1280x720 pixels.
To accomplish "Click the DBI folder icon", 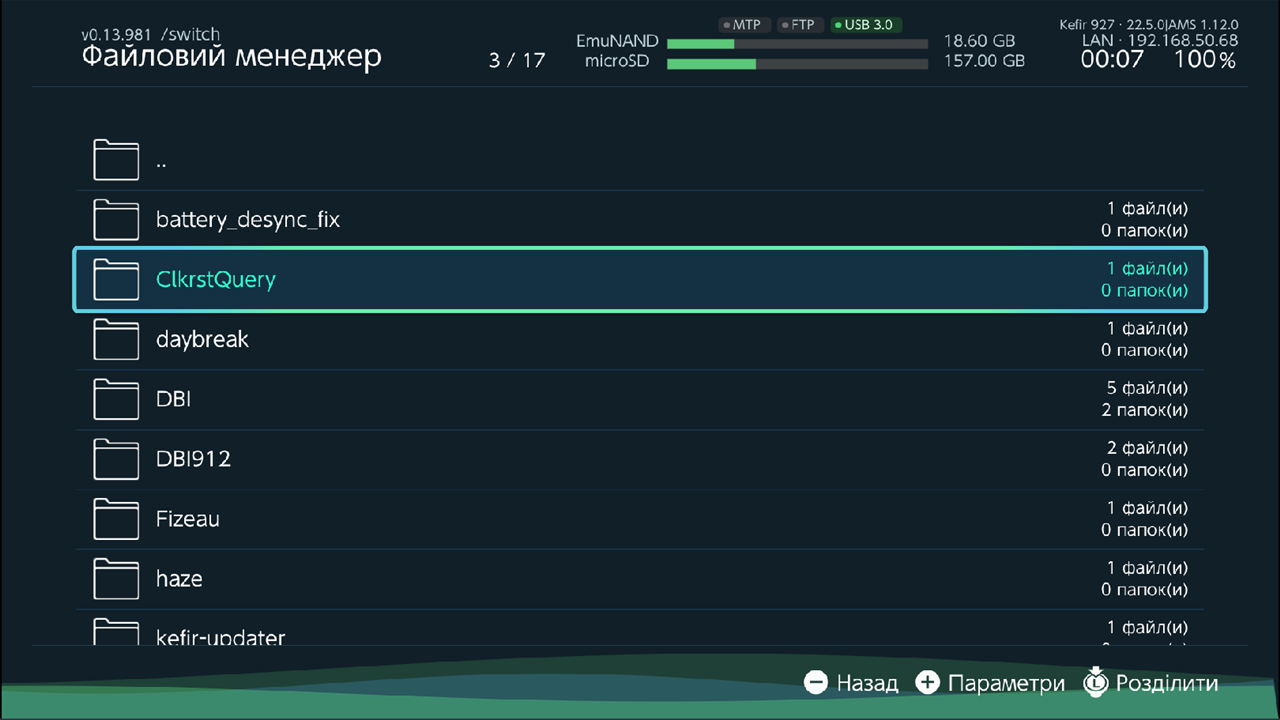I will [x=116, y=400].
